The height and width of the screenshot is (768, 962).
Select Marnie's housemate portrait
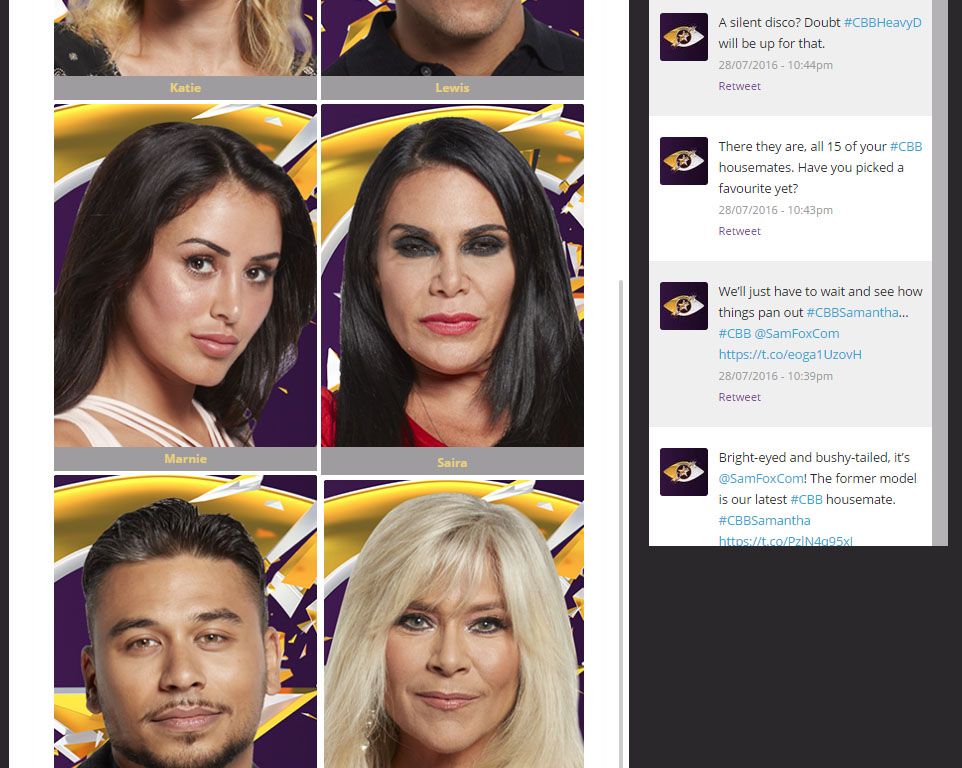coord(185,275)
